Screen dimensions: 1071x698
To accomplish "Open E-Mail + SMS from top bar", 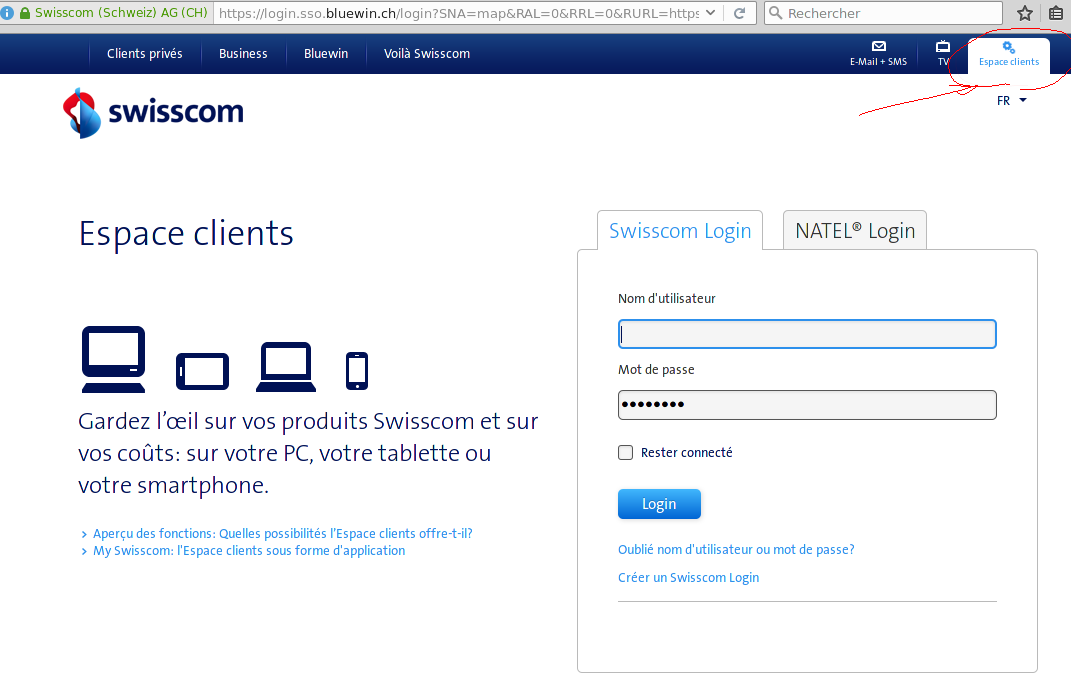I will [x=878, y=54].
